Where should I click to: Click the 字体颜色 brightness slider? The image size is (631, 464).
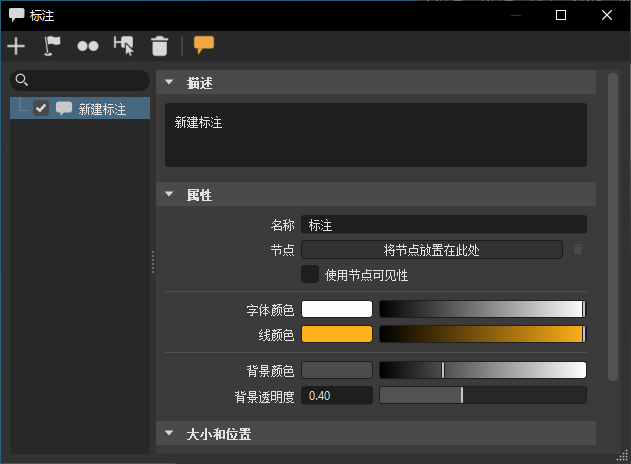(x=483, y=309)
